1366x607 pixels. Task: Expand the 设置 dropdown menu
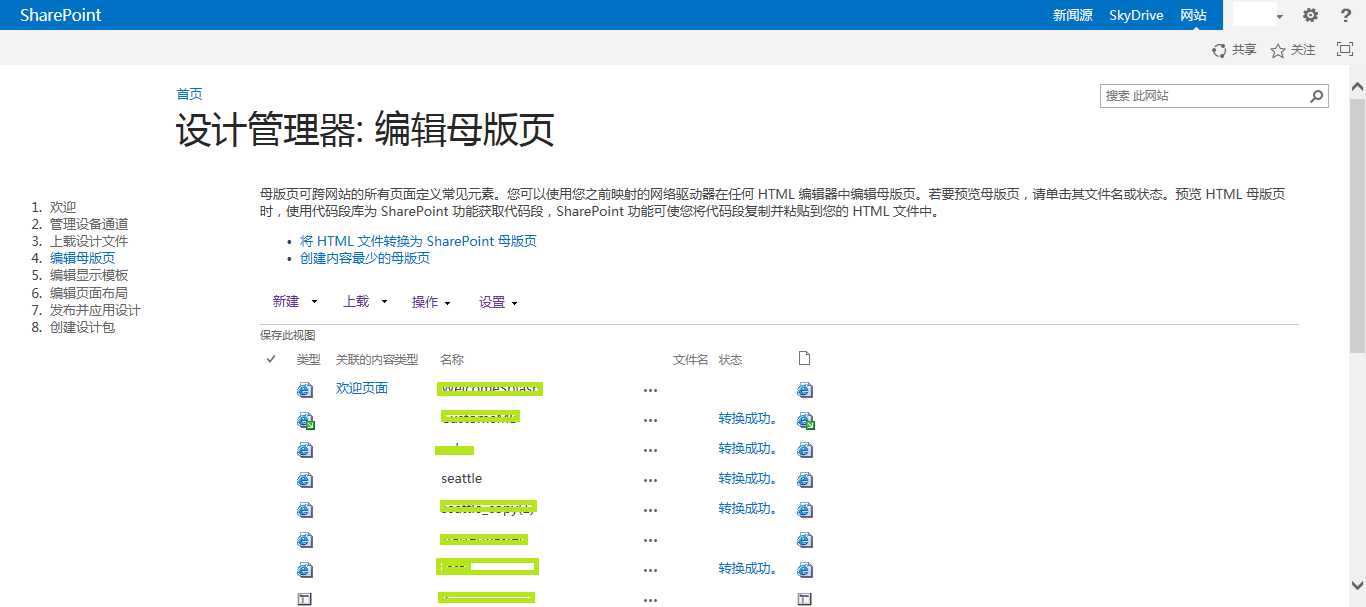[x=498, y=302]
